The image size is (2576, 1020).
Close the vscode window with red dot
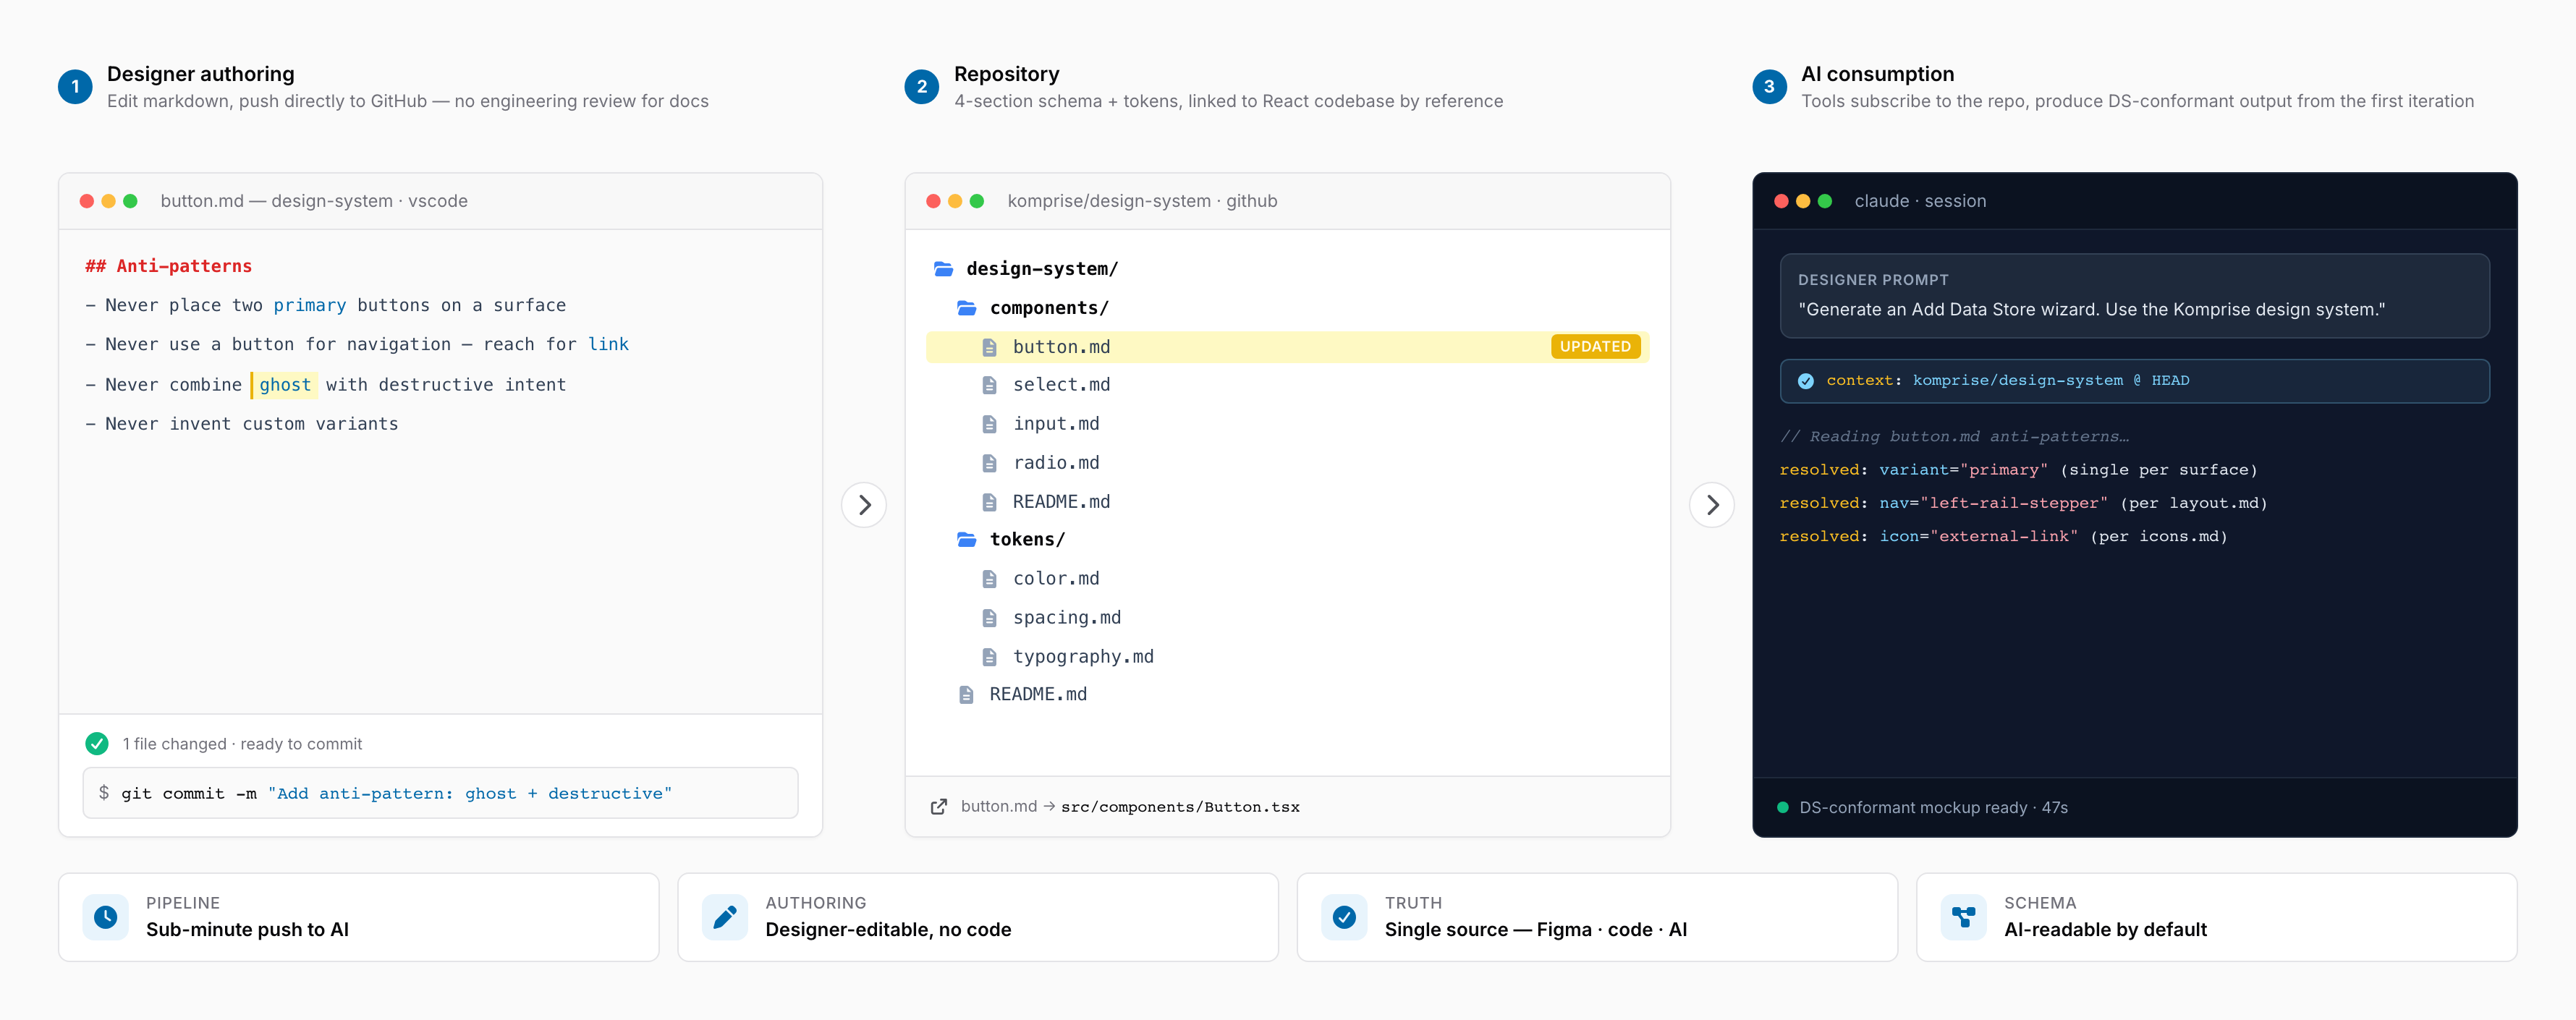(87, 201)
